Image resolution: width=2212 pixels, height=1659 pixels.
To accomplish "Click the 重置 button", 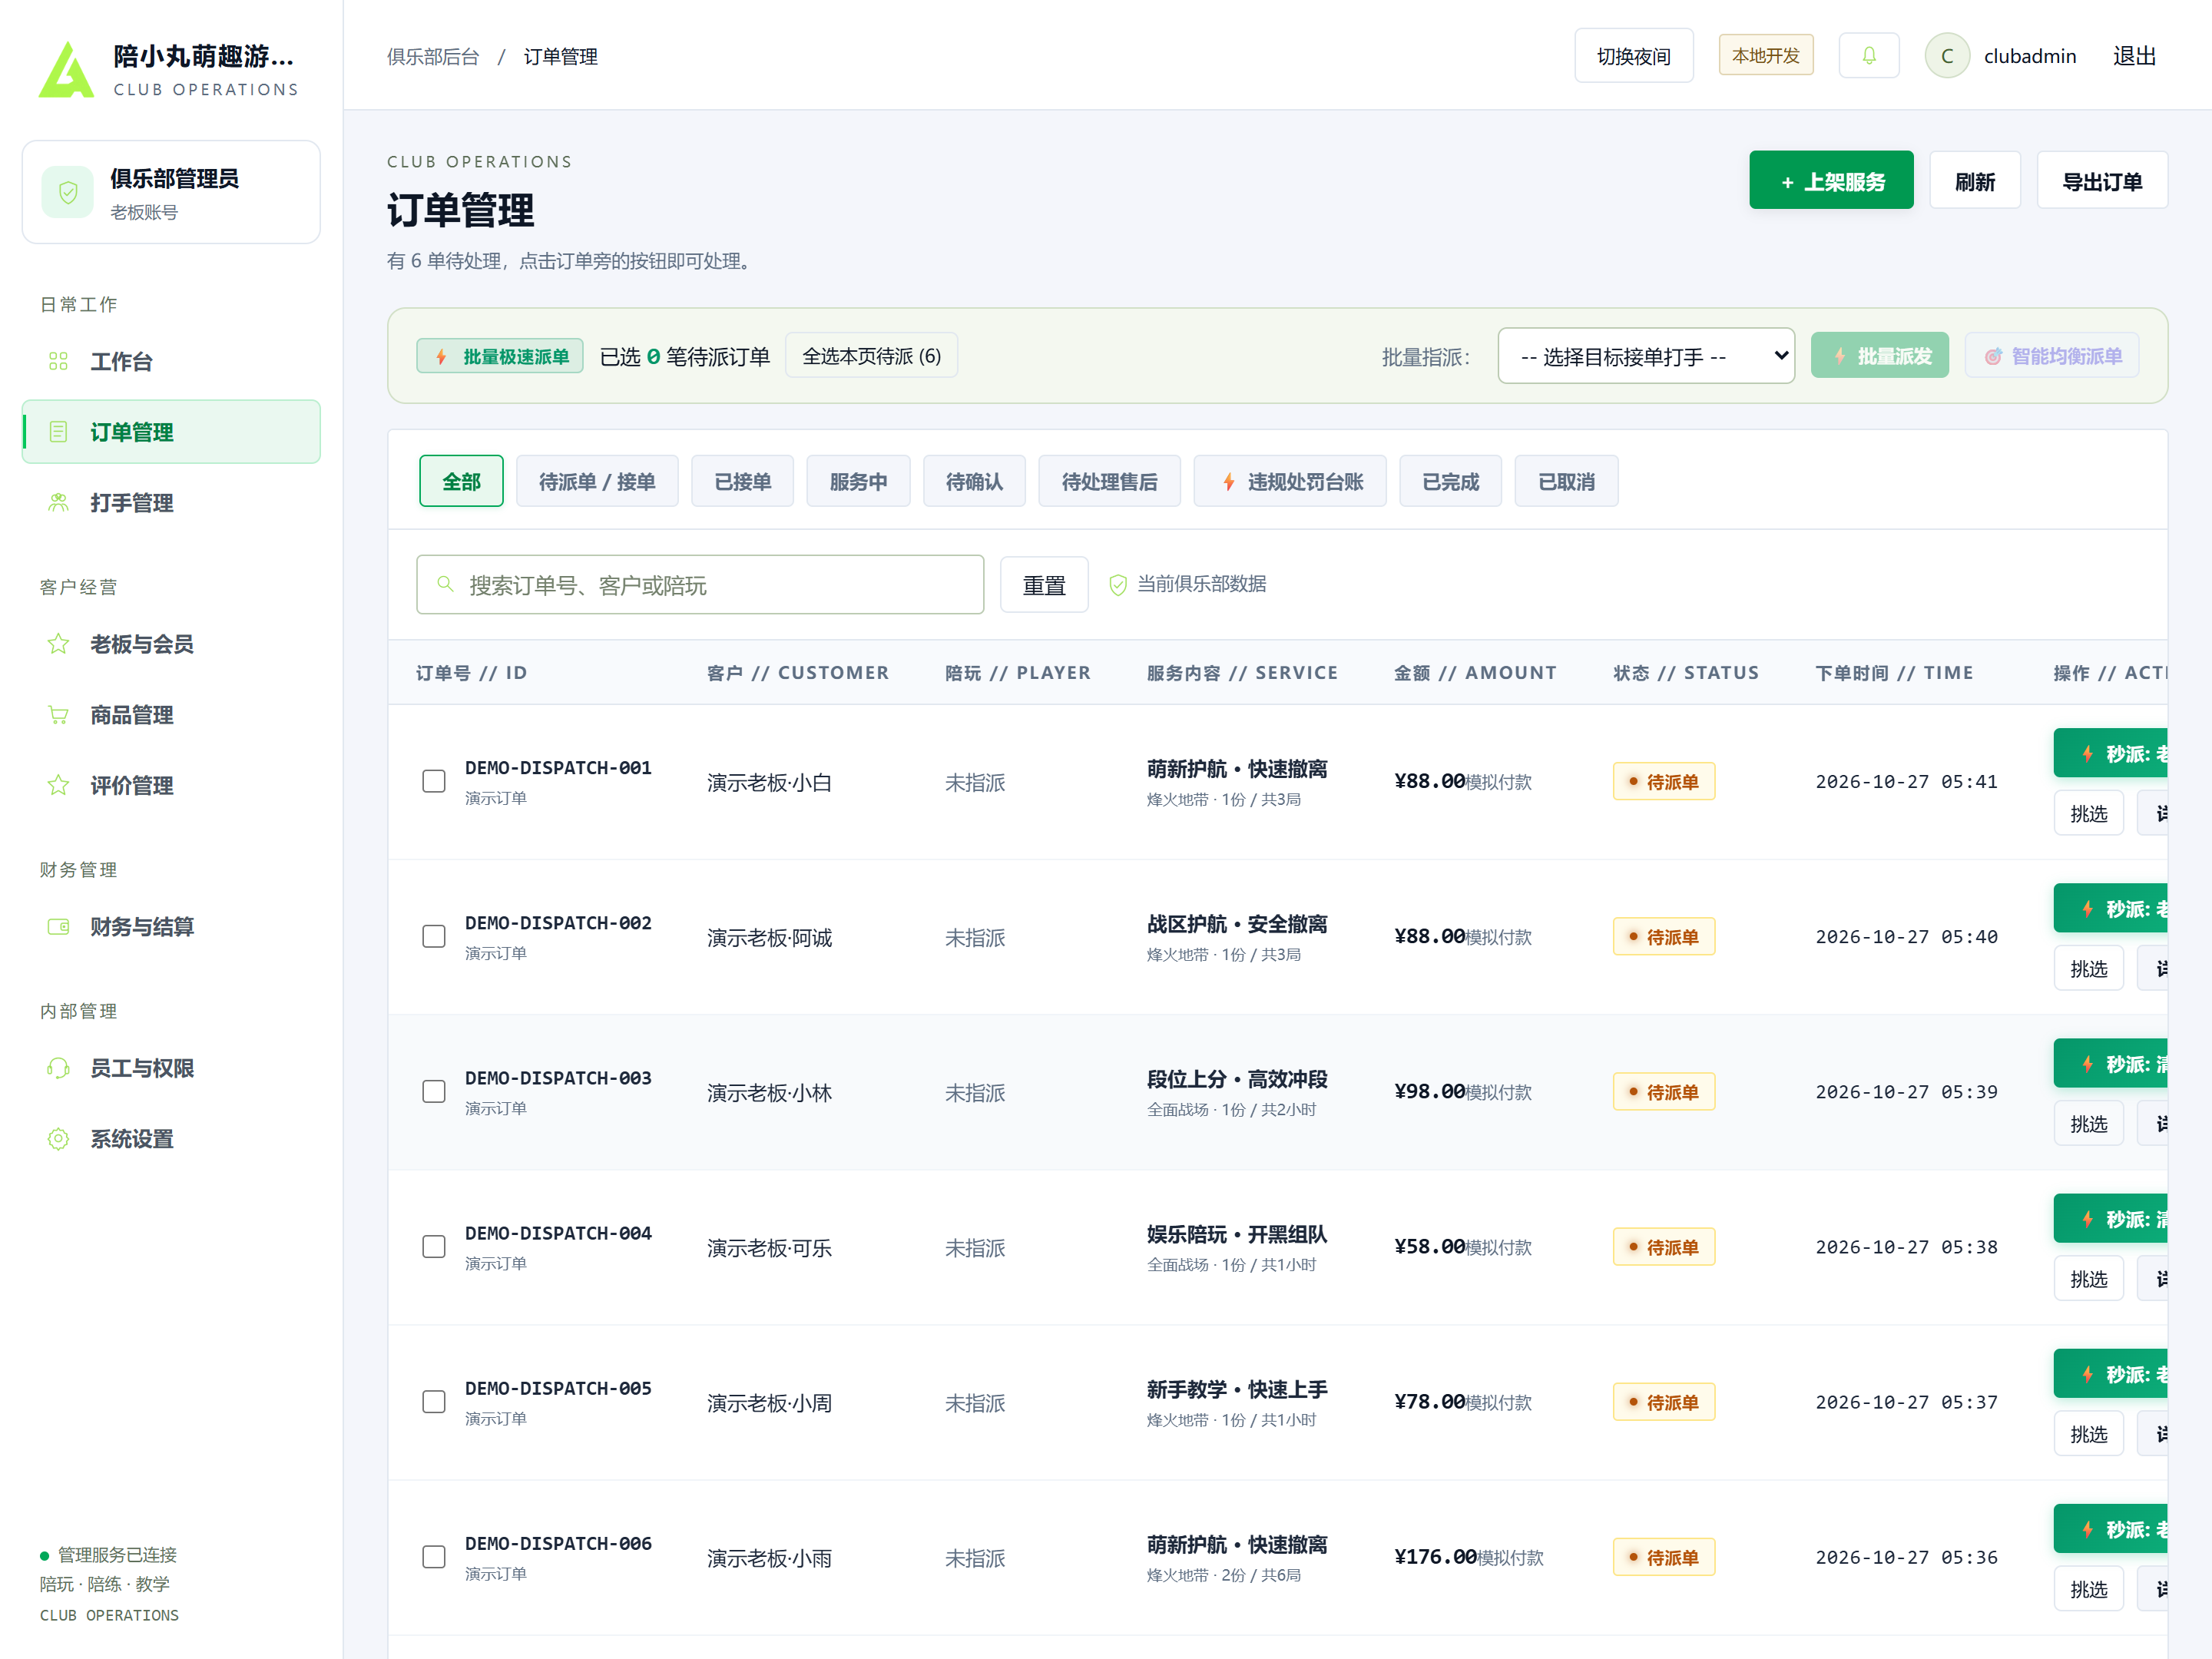I will pos(1044,585).
